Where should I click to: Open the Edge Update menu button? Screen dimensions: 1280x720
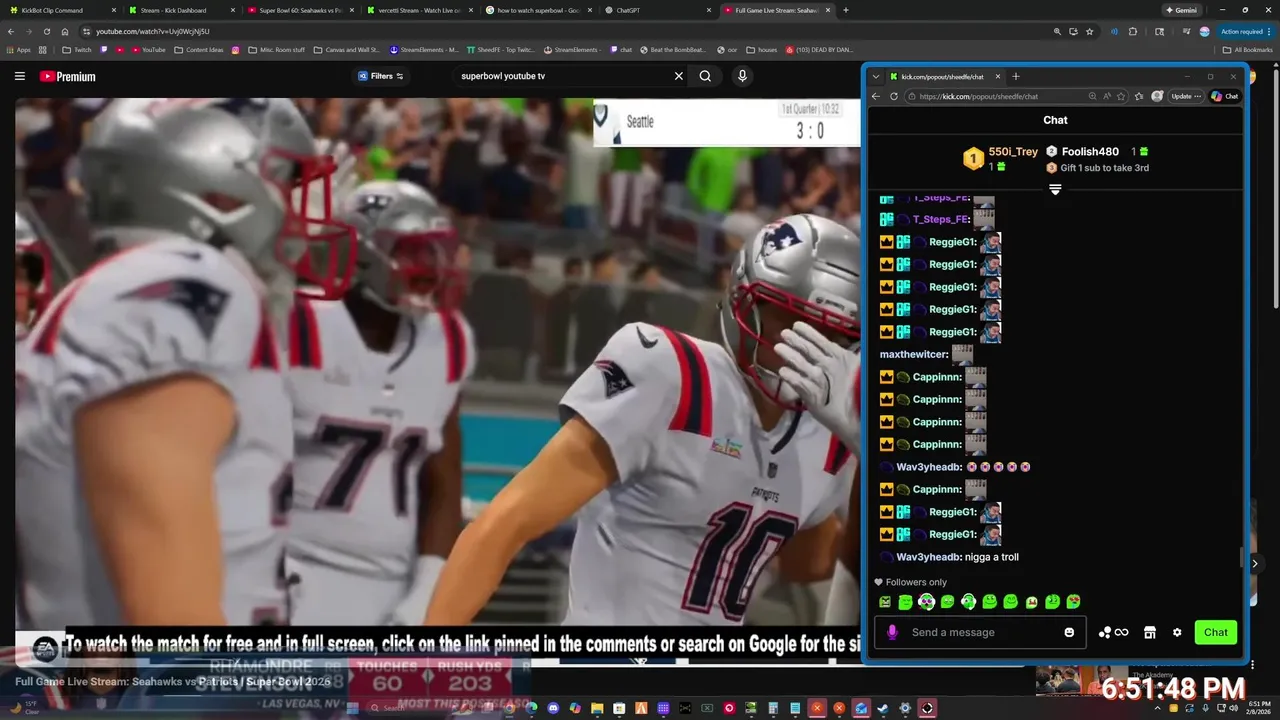pos(1186,96)
